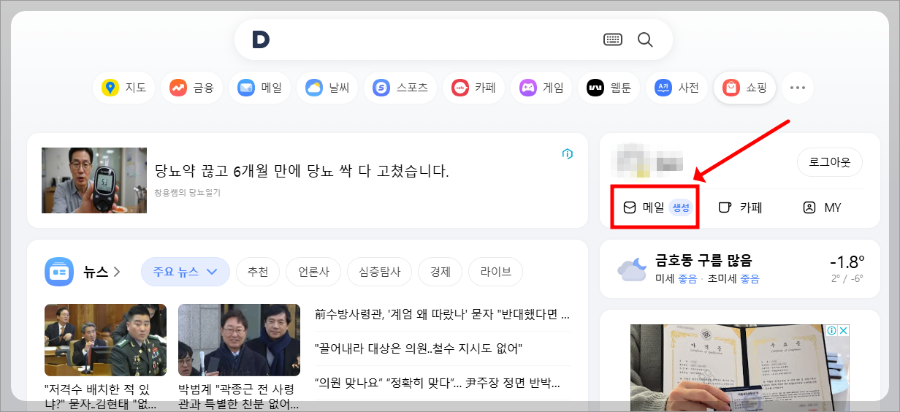Screen dimensions: 900x412
Task: Open thumbnail of soldier at hearing
Action: click(x=106, y=340)
